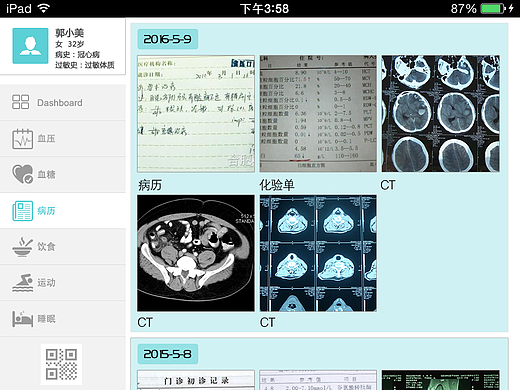Tap the QR code image

coord(61,364)
